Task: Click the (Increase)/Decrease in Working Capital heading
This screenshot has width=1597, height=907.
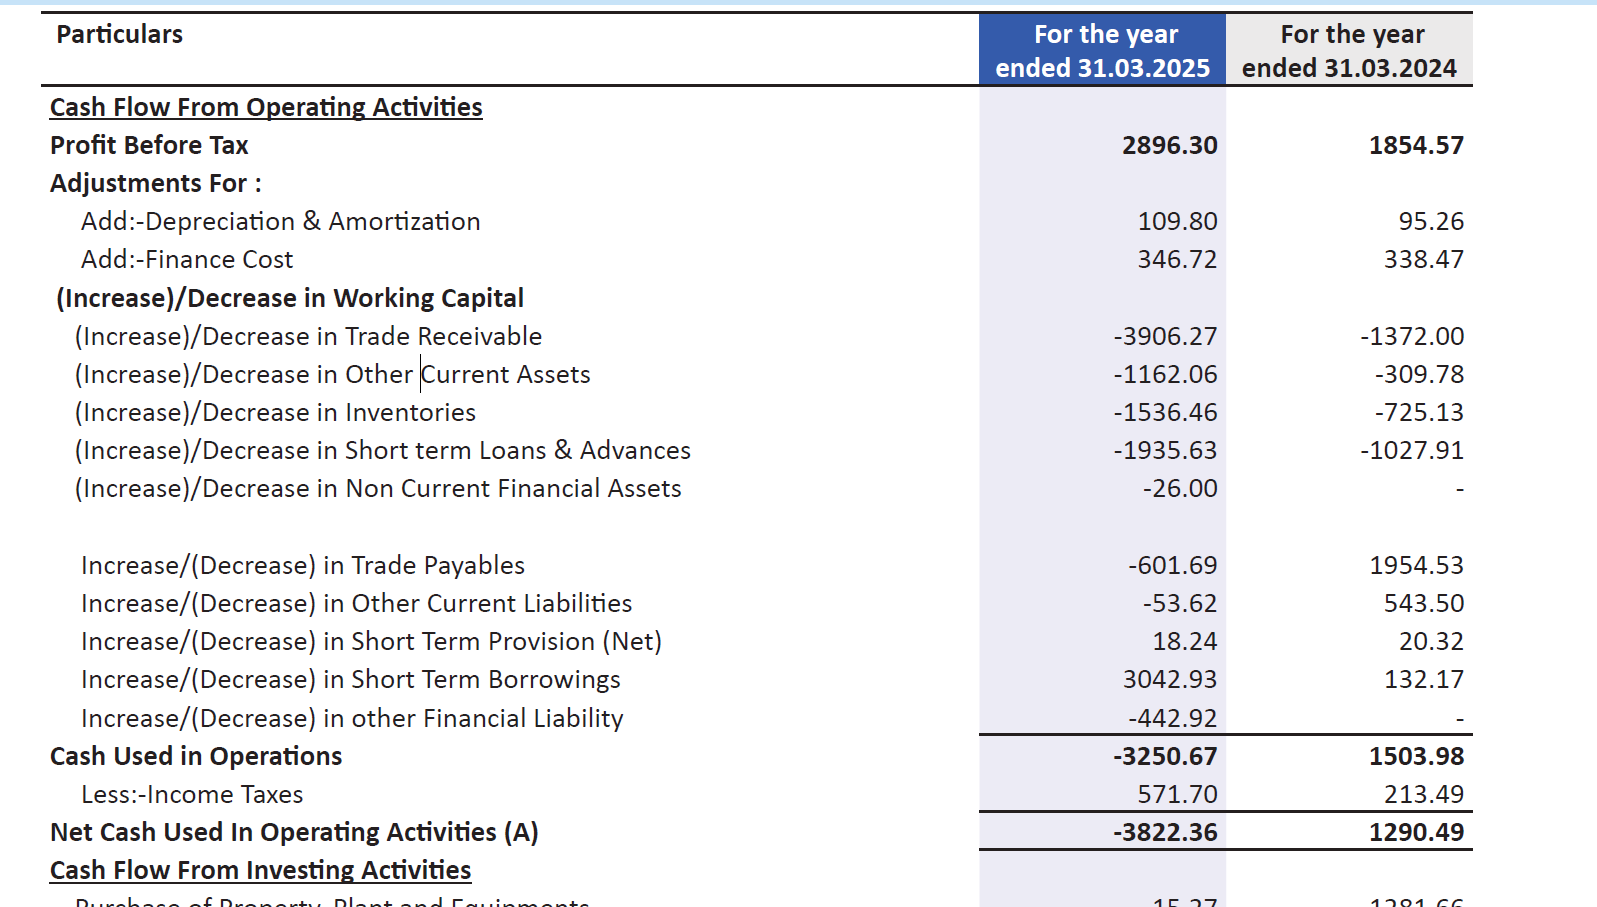Action: coord(290,299)
